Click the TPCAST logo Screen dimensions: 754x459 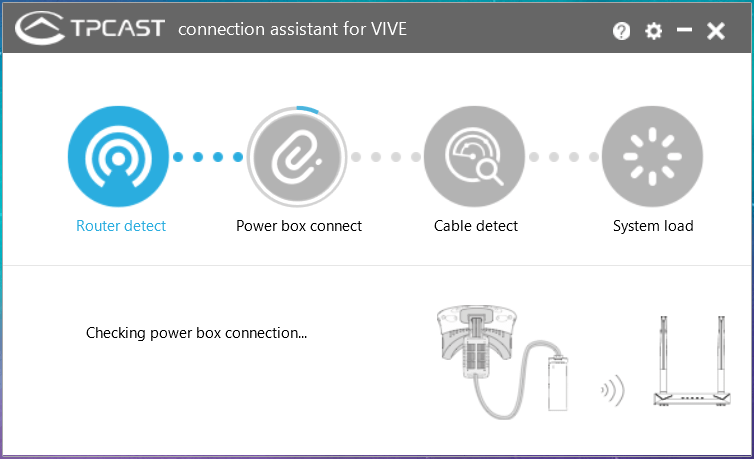(90, 28)
